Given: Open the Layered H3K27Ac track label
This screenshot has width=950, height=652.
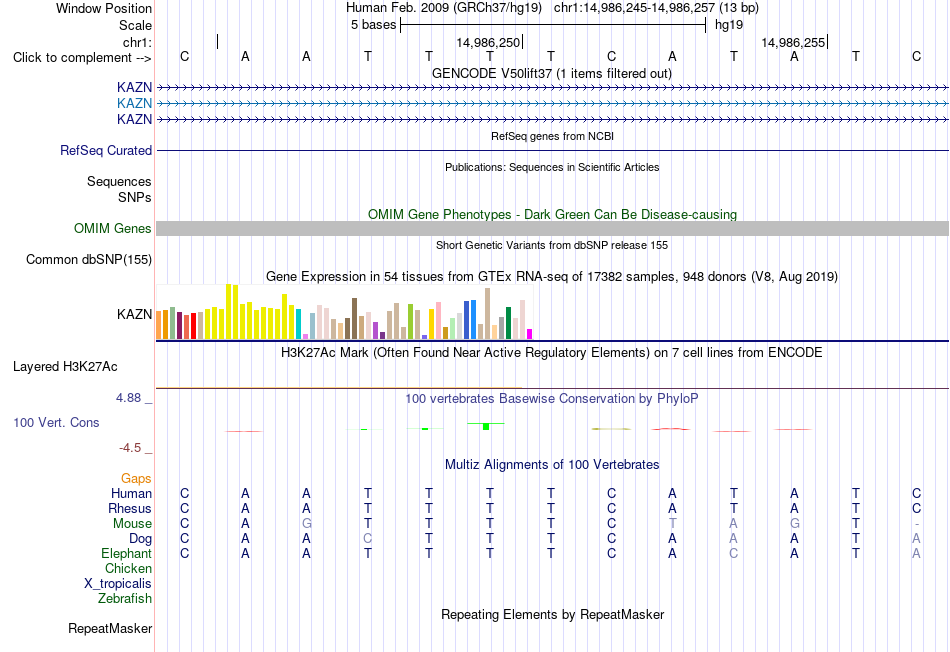Looking at the screenshot, I should tap(65, 367).
